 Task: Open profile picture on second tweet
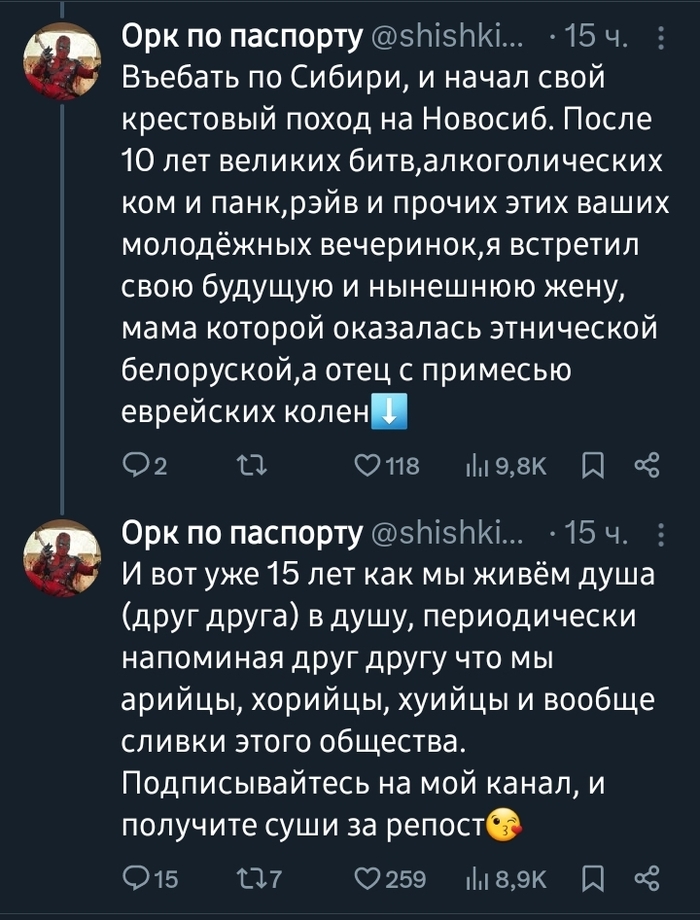[63, 557]
